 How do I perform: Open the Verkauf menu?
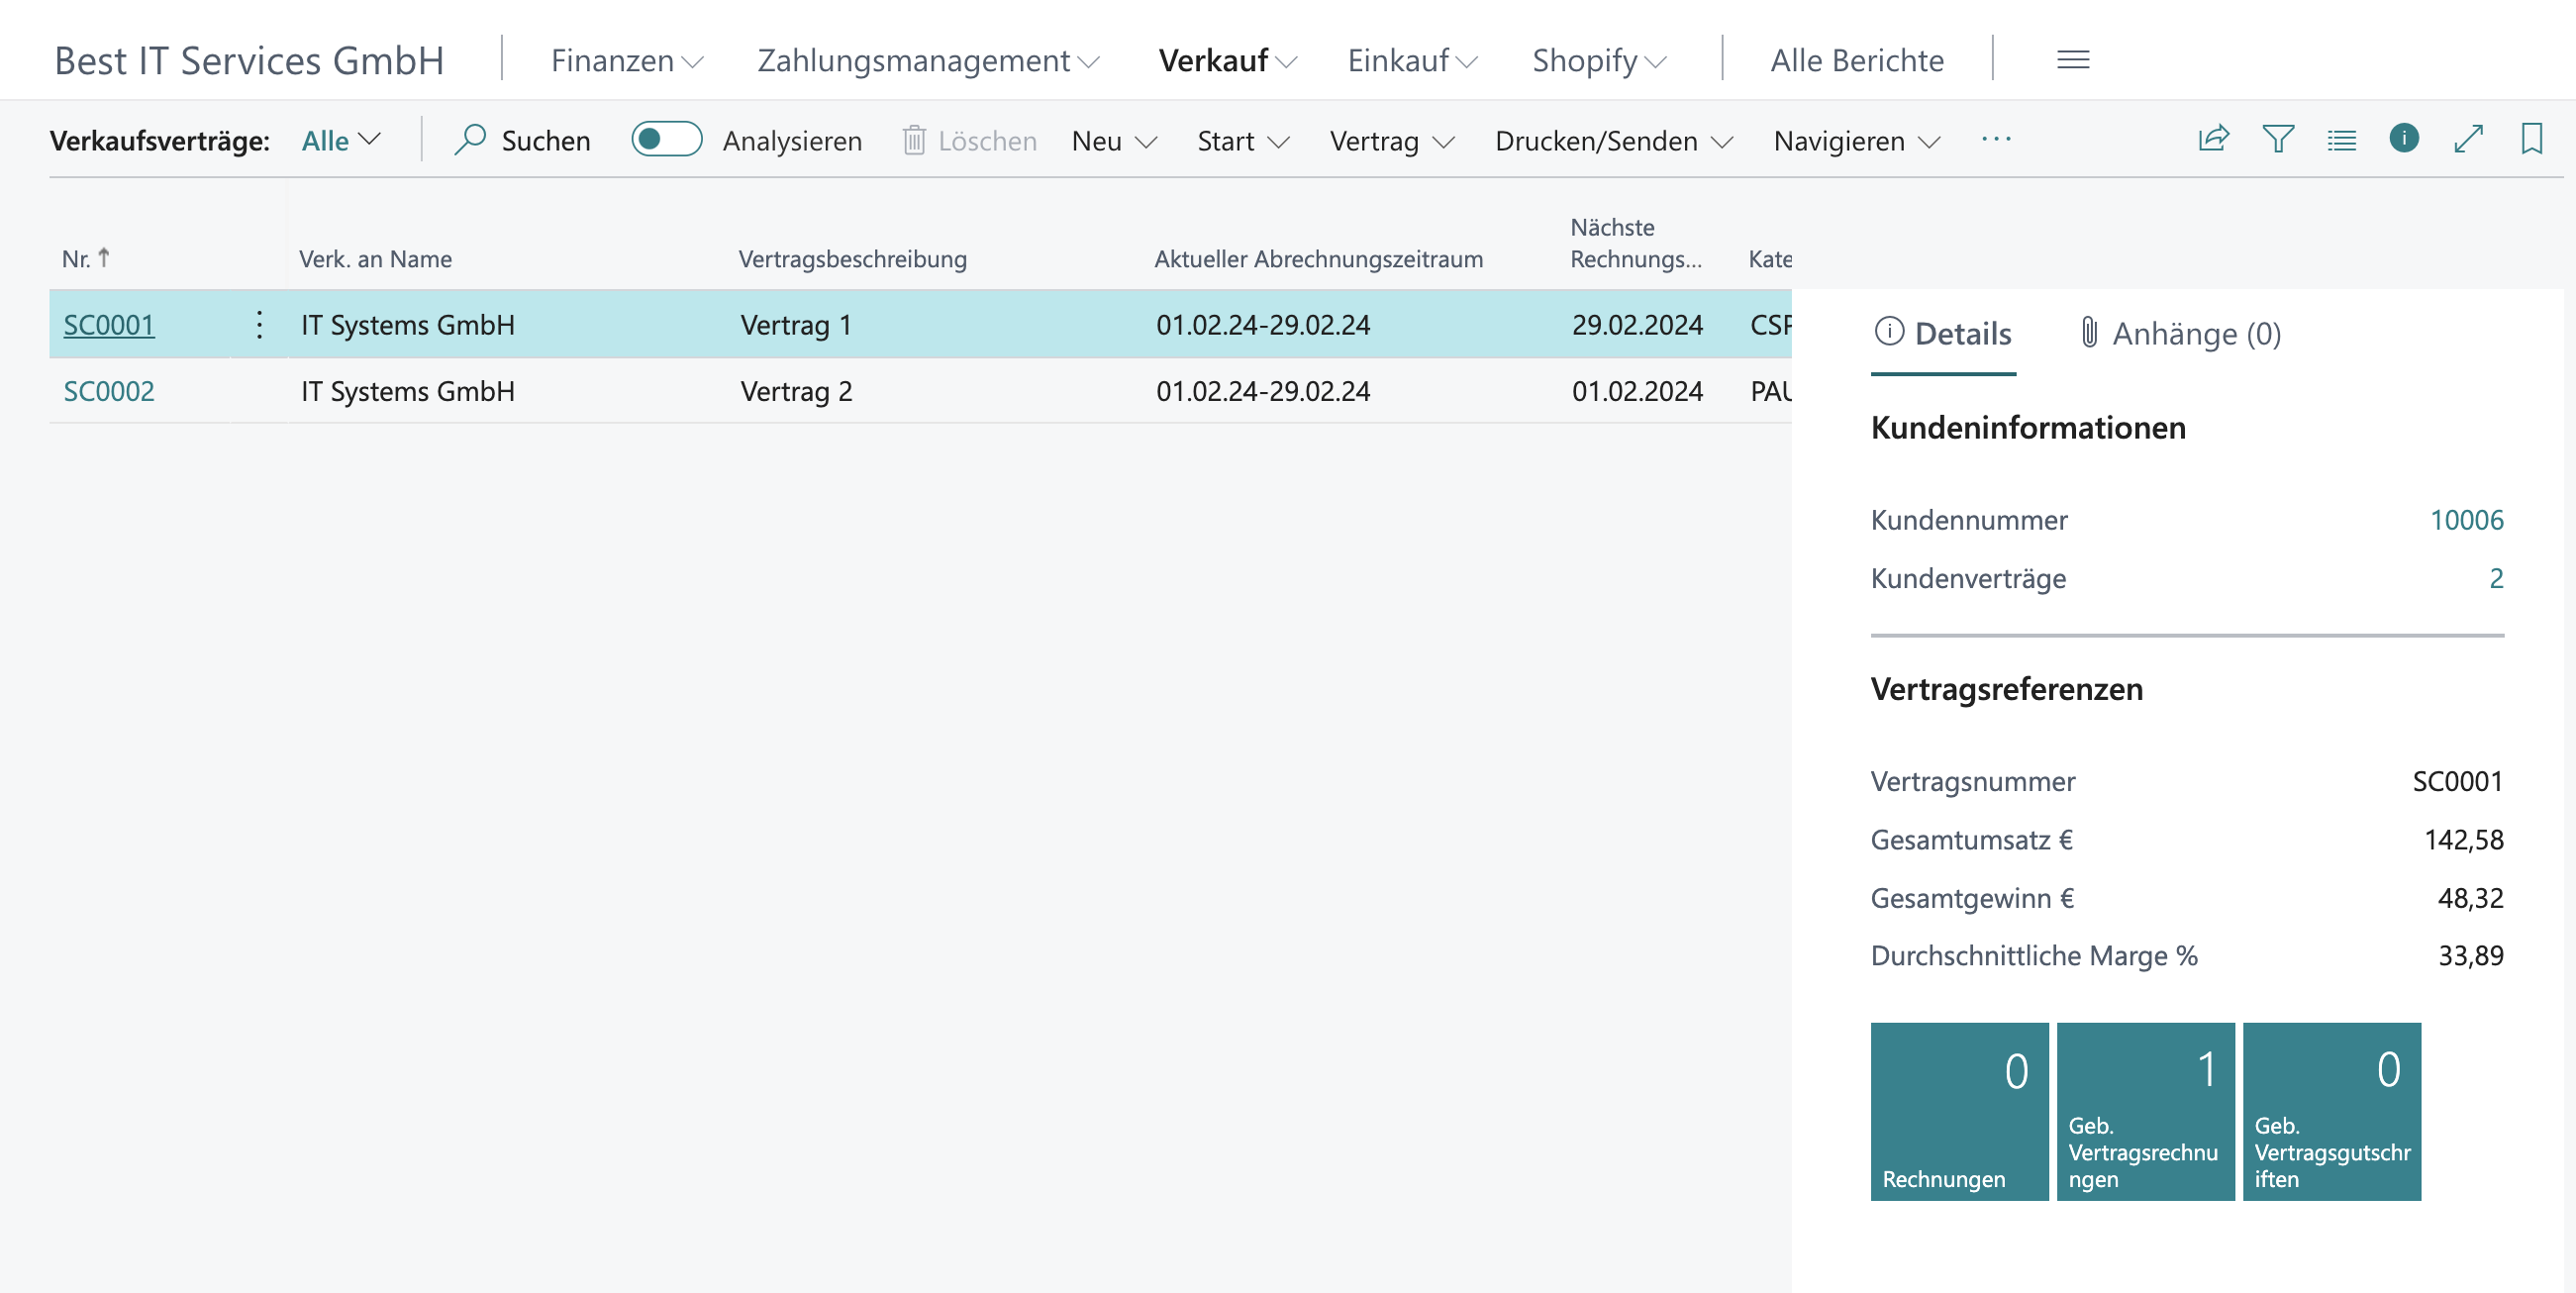click(1229, 56)
